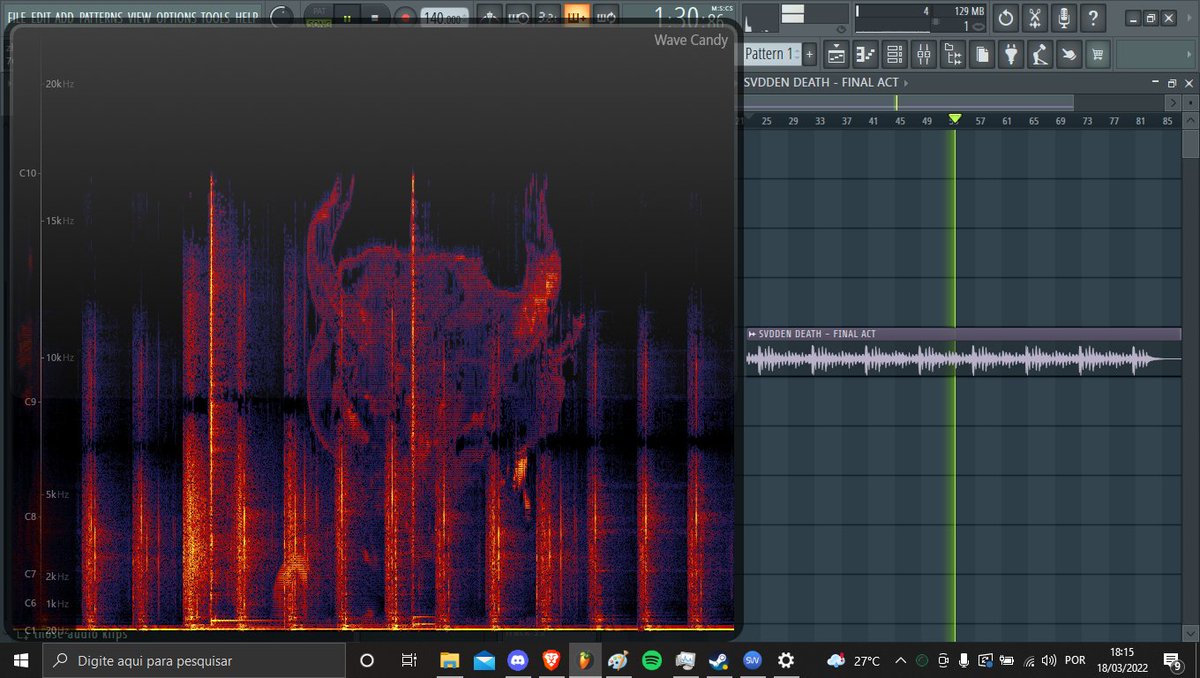This screenshot has height=678, width=1200.
Task: Open the OPTIONS menu
Action: click(176, 17)
